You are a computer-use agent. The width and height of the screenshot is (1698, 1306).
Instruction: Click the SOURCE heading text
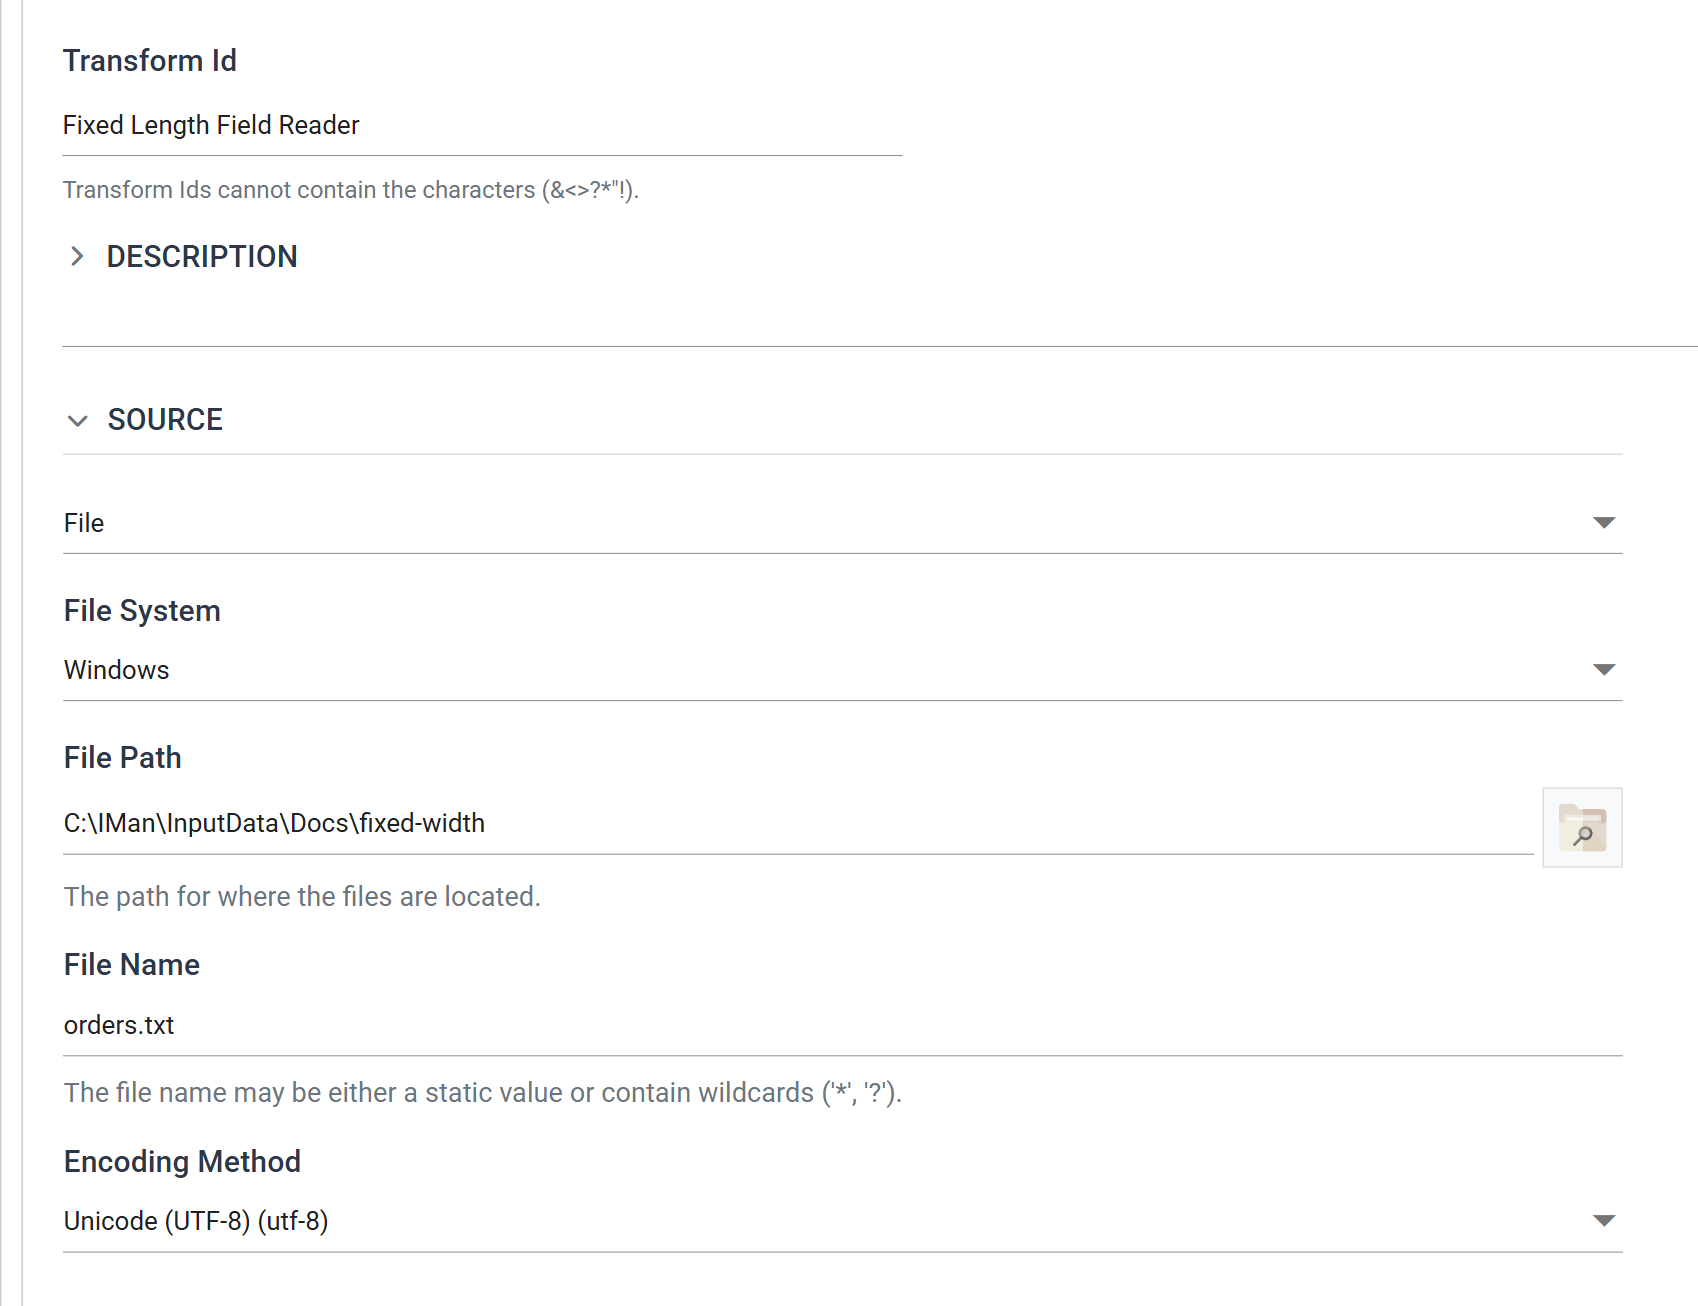[x=165, y=420]
